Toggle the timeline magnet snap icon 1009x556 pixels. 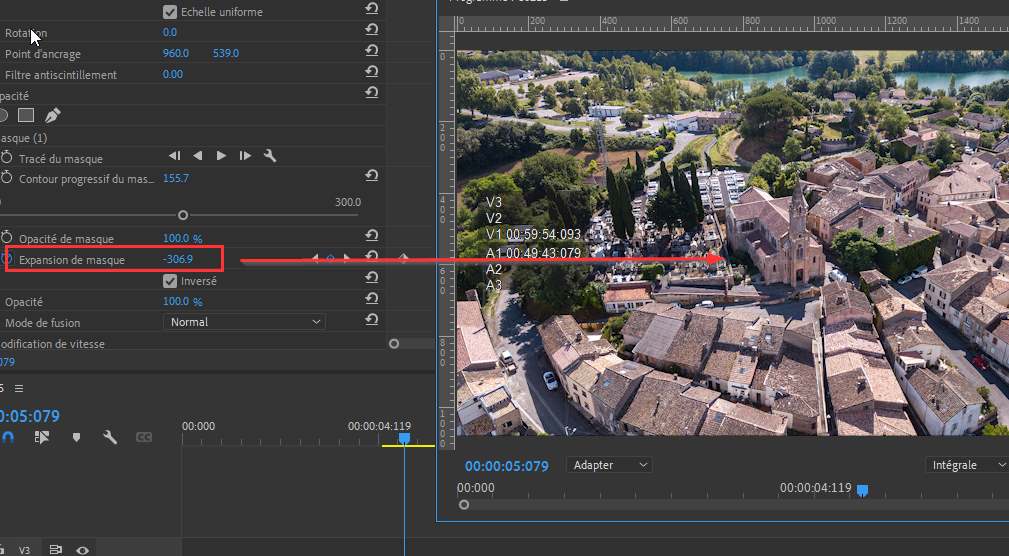(8, 437)
